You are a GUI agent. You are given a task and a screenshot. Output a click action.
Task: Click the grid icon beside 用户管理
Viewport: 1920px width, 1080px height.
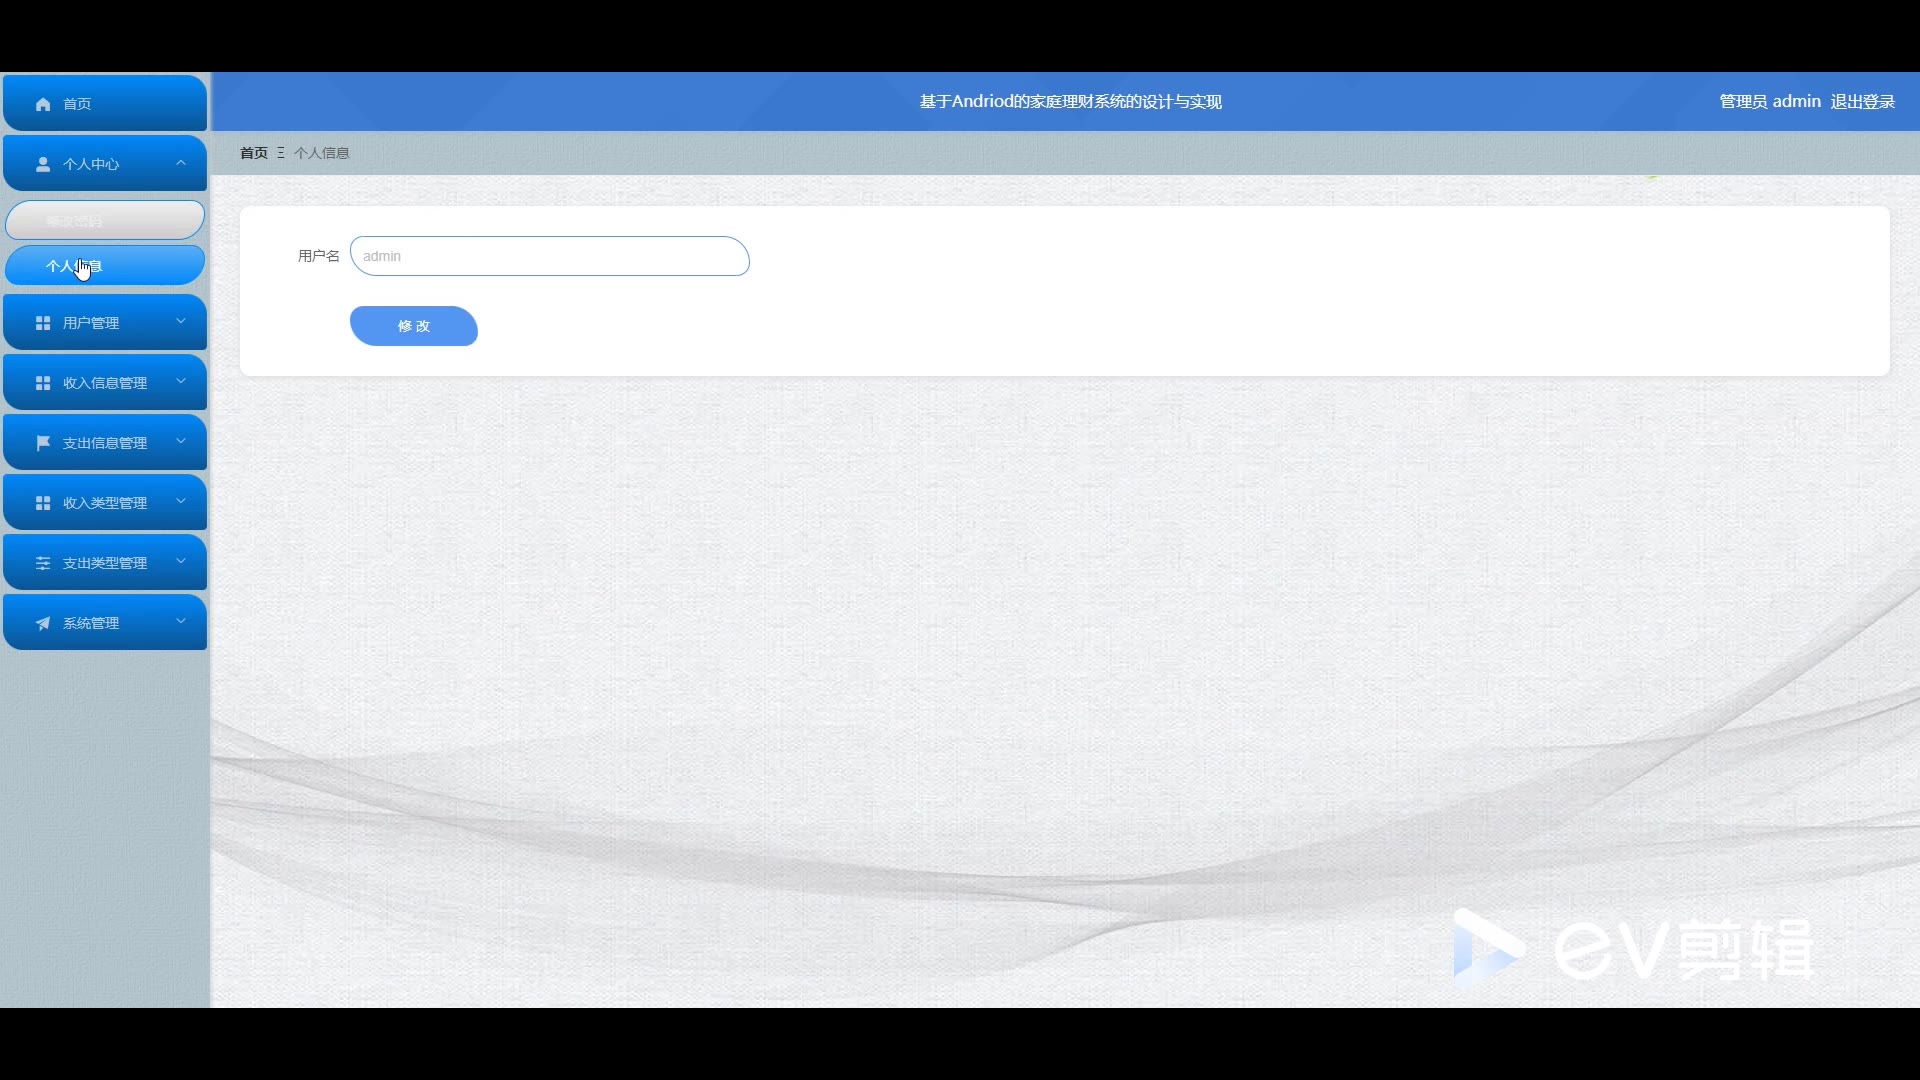point(43,323)
